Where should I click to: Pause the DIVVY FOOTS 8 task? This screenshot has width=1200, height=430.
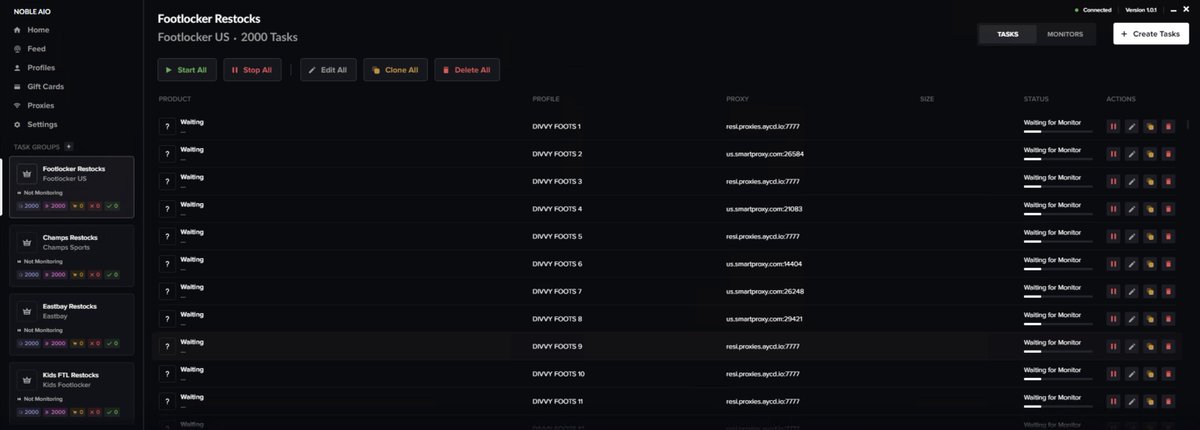click(x=1113, y=319)
